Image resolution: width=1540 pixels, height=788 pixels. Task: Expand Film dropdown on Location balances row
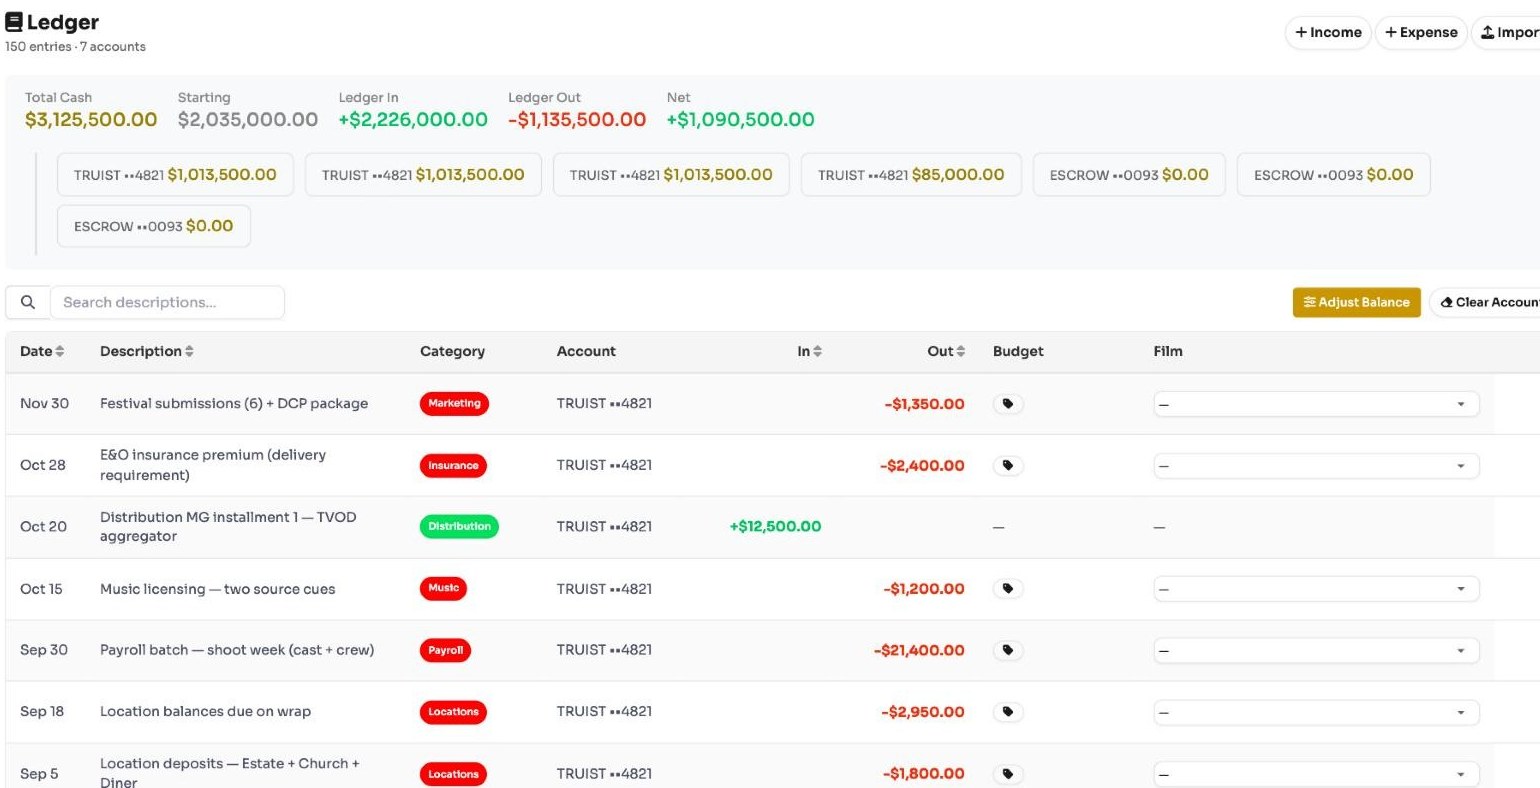tap(1316, 712)
